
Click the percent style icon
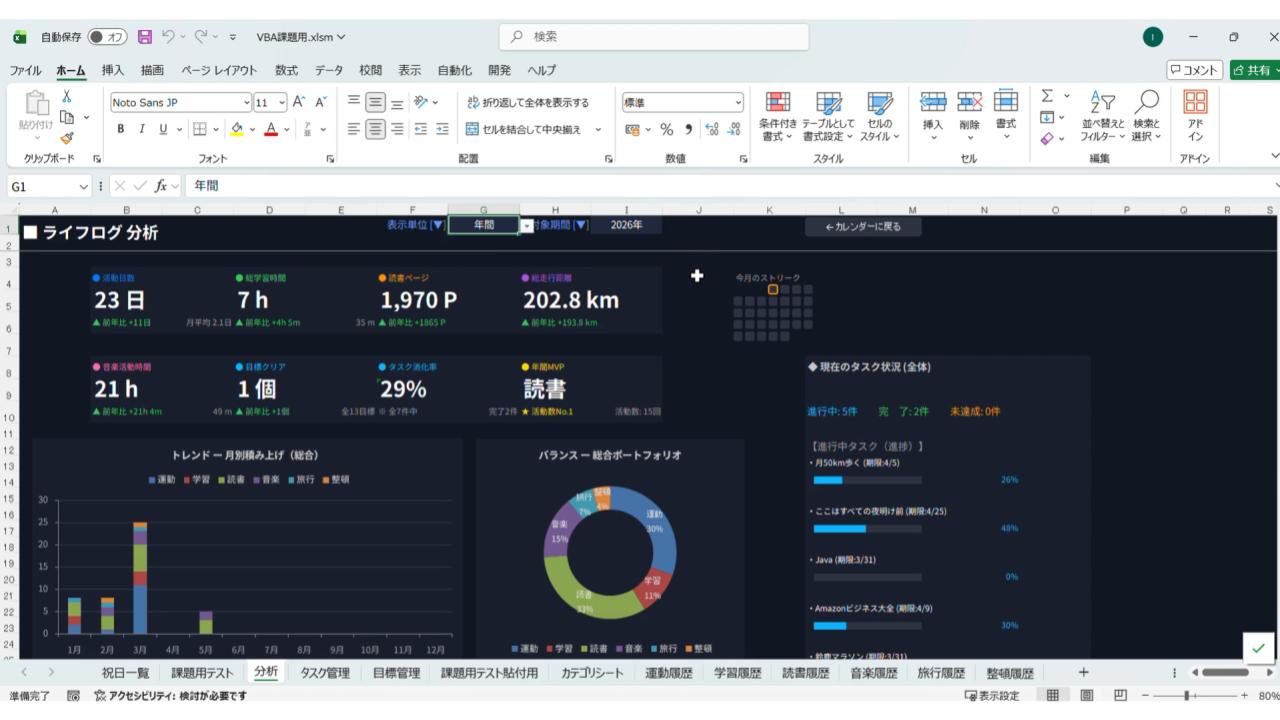(x=665, y=129)
